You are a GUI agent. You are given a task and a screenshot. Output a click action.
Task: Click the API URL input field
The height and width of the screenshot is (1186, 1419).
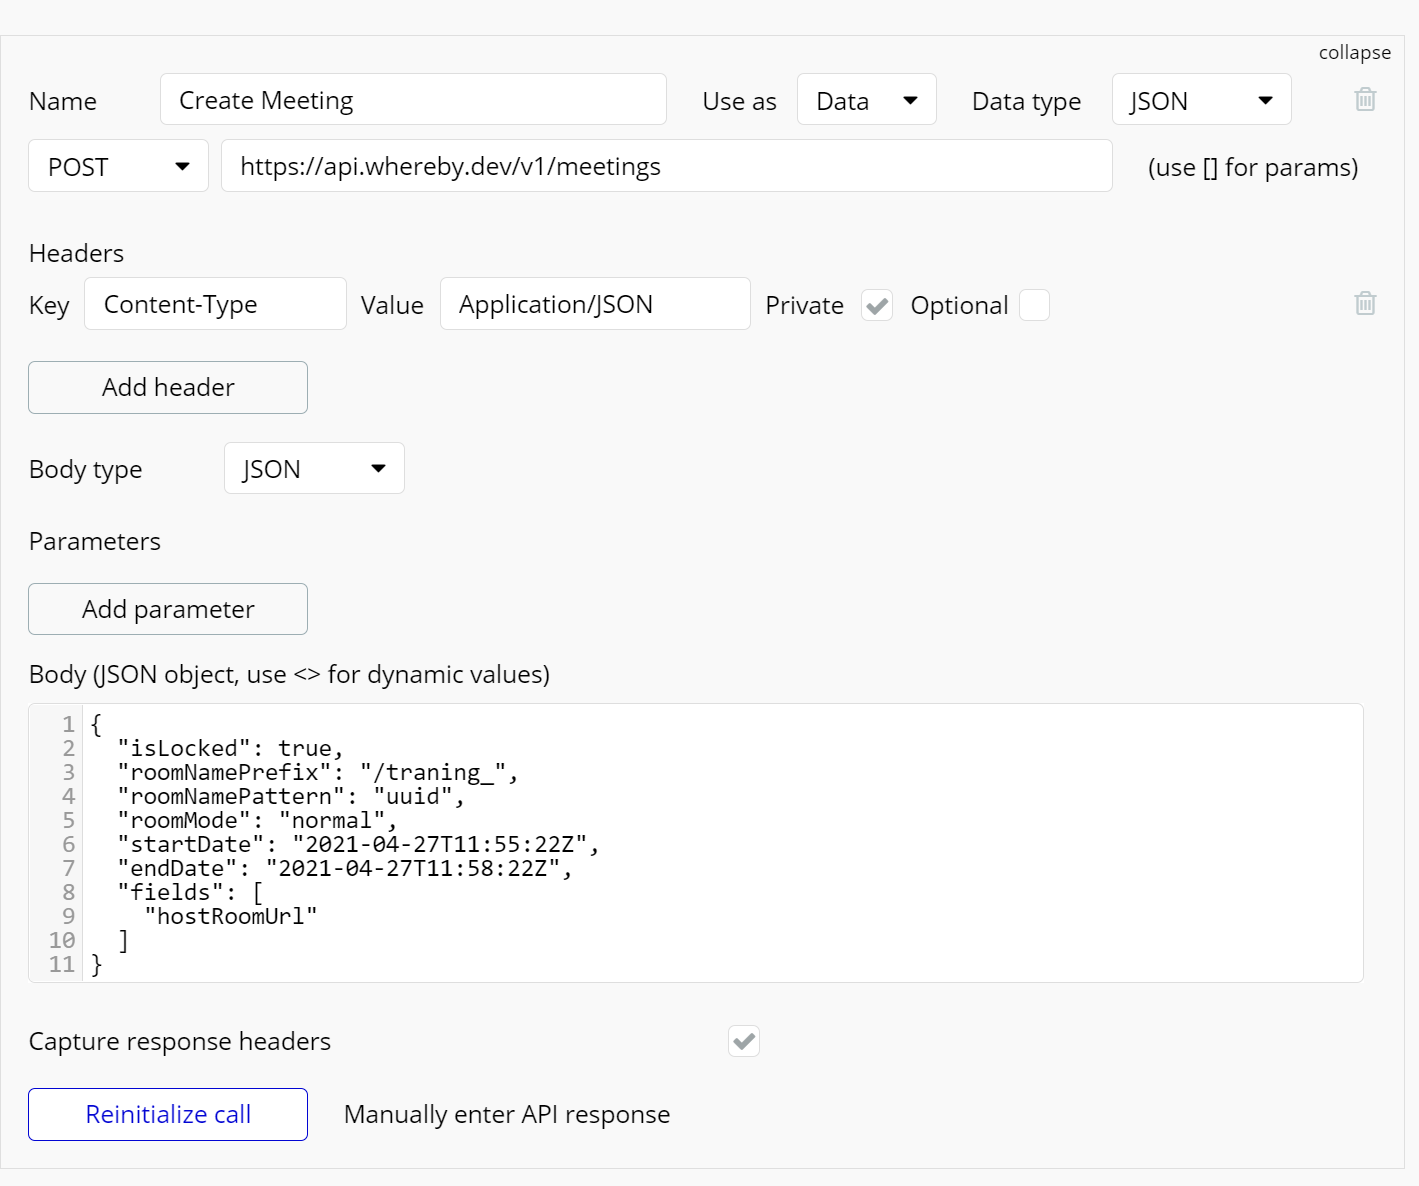tap(666, 166)
